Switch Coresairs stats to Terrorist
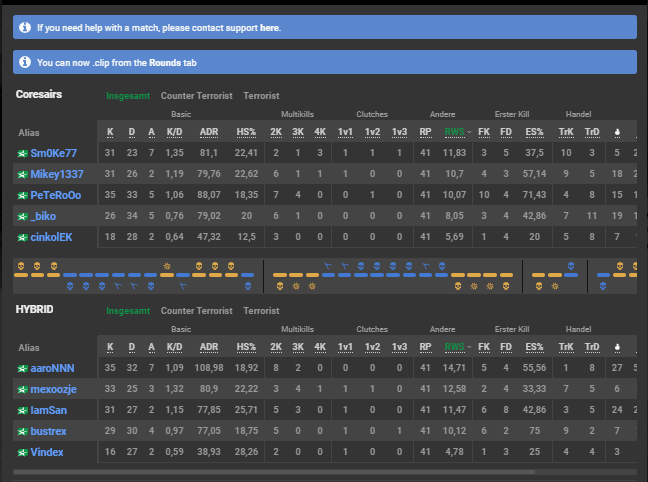This screenshot has width=648, height=482. coord(261,95)
